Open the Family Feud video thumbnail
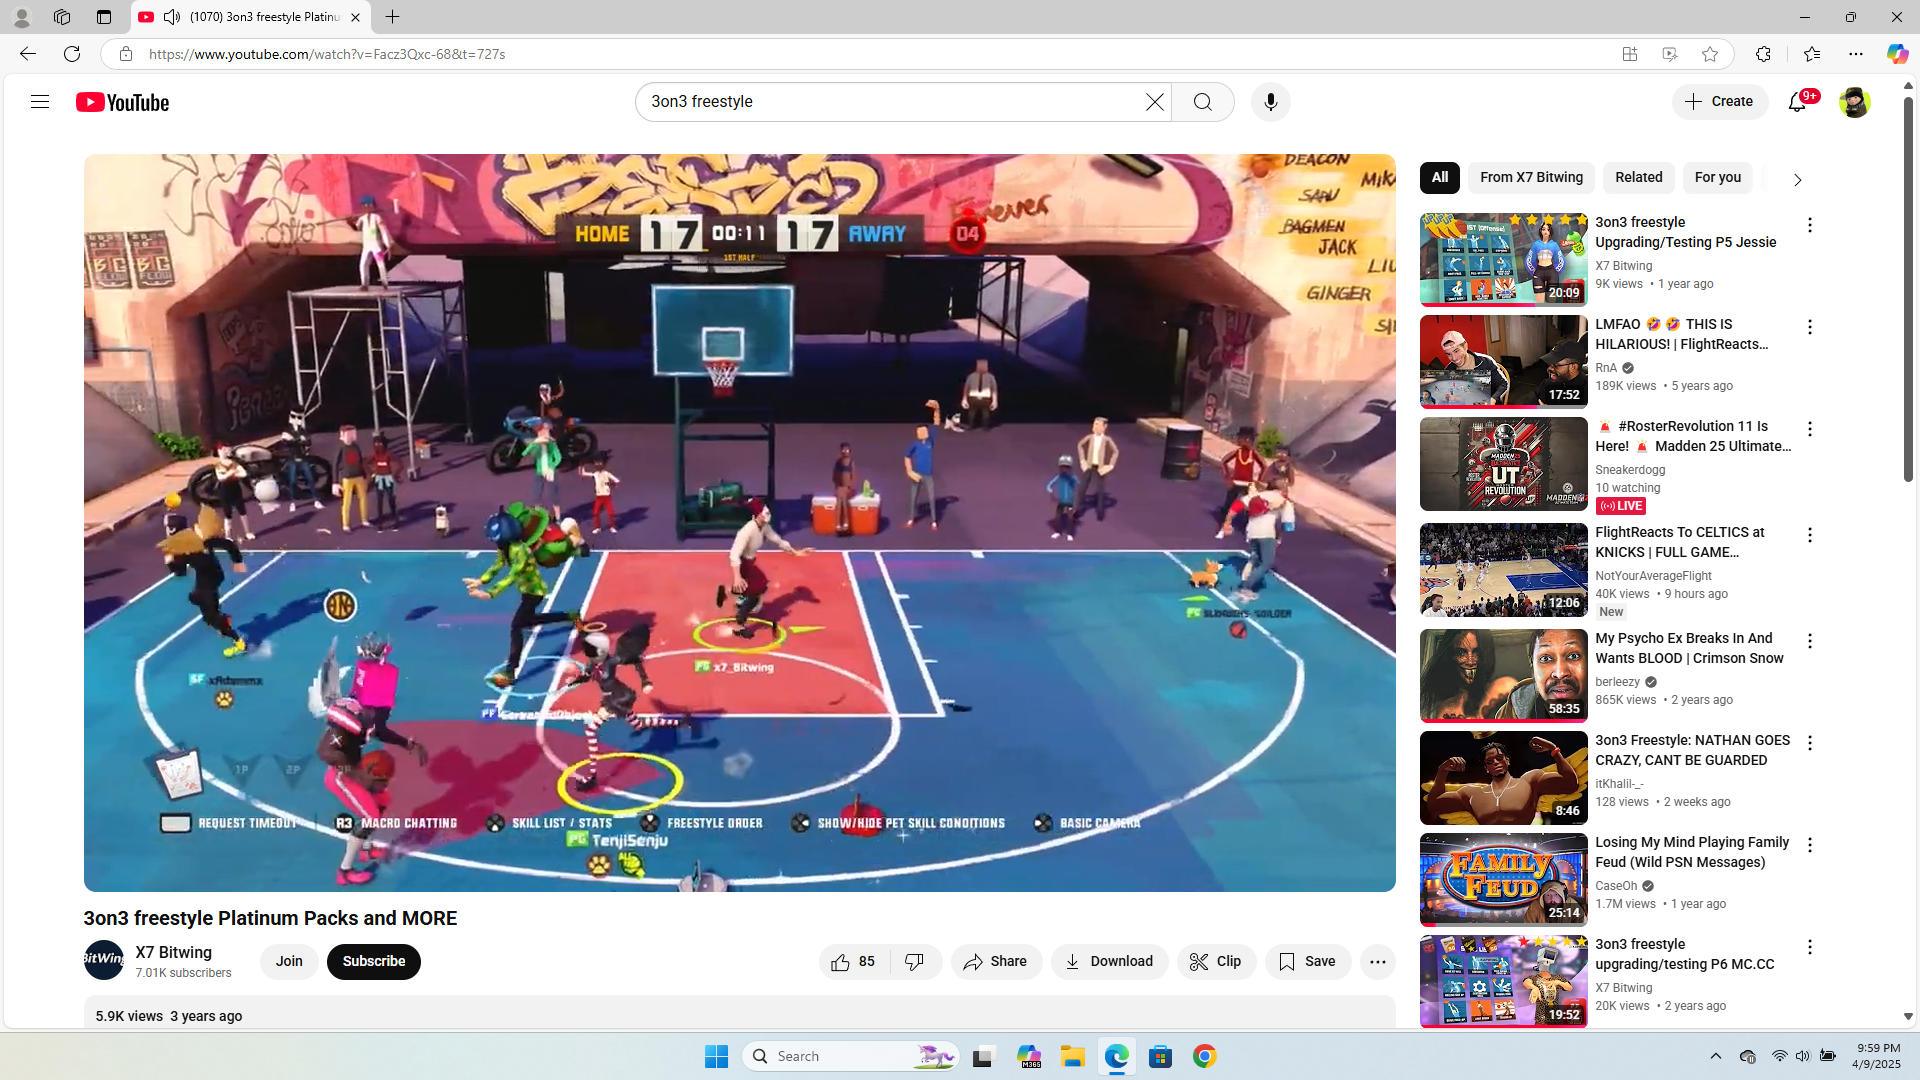 point(1504,880)
